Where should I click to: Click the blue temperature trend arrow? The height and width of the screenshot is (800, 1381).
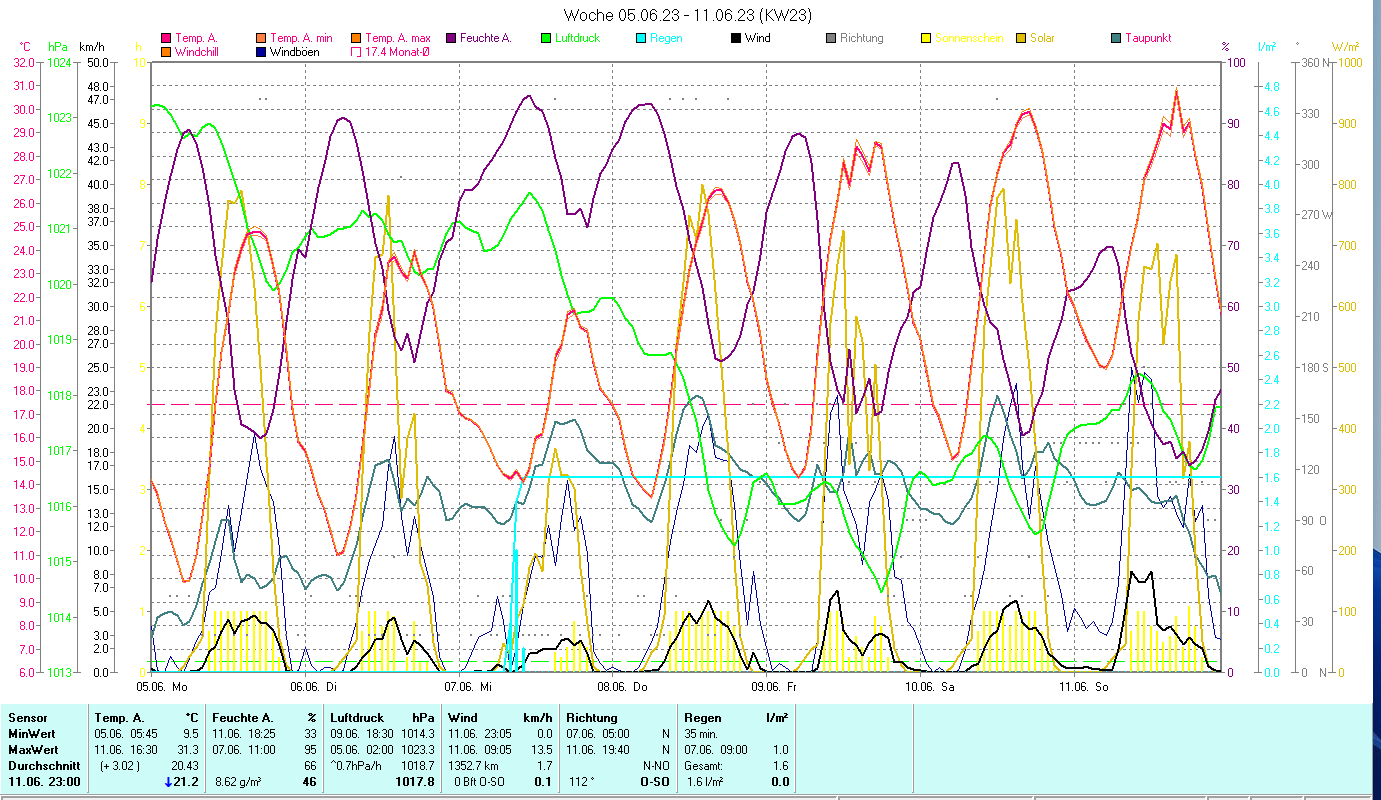pos(168,782)
